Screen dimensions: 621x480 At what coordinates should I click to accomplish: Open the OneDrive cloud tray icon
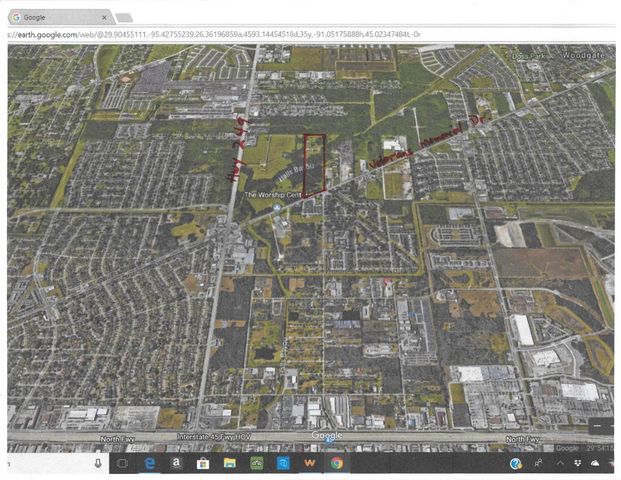(595, 463)
